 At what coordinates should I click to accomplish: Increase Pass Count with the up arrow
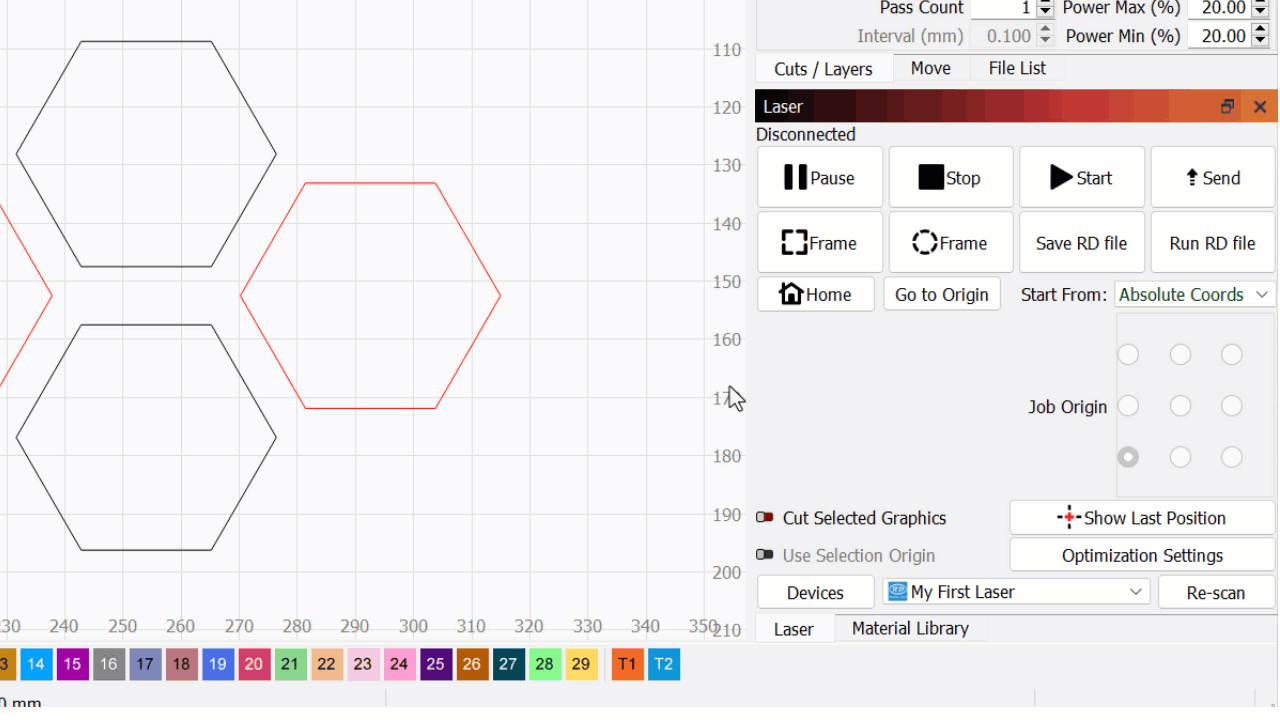pyautogui.click(x=1045, y=4)
